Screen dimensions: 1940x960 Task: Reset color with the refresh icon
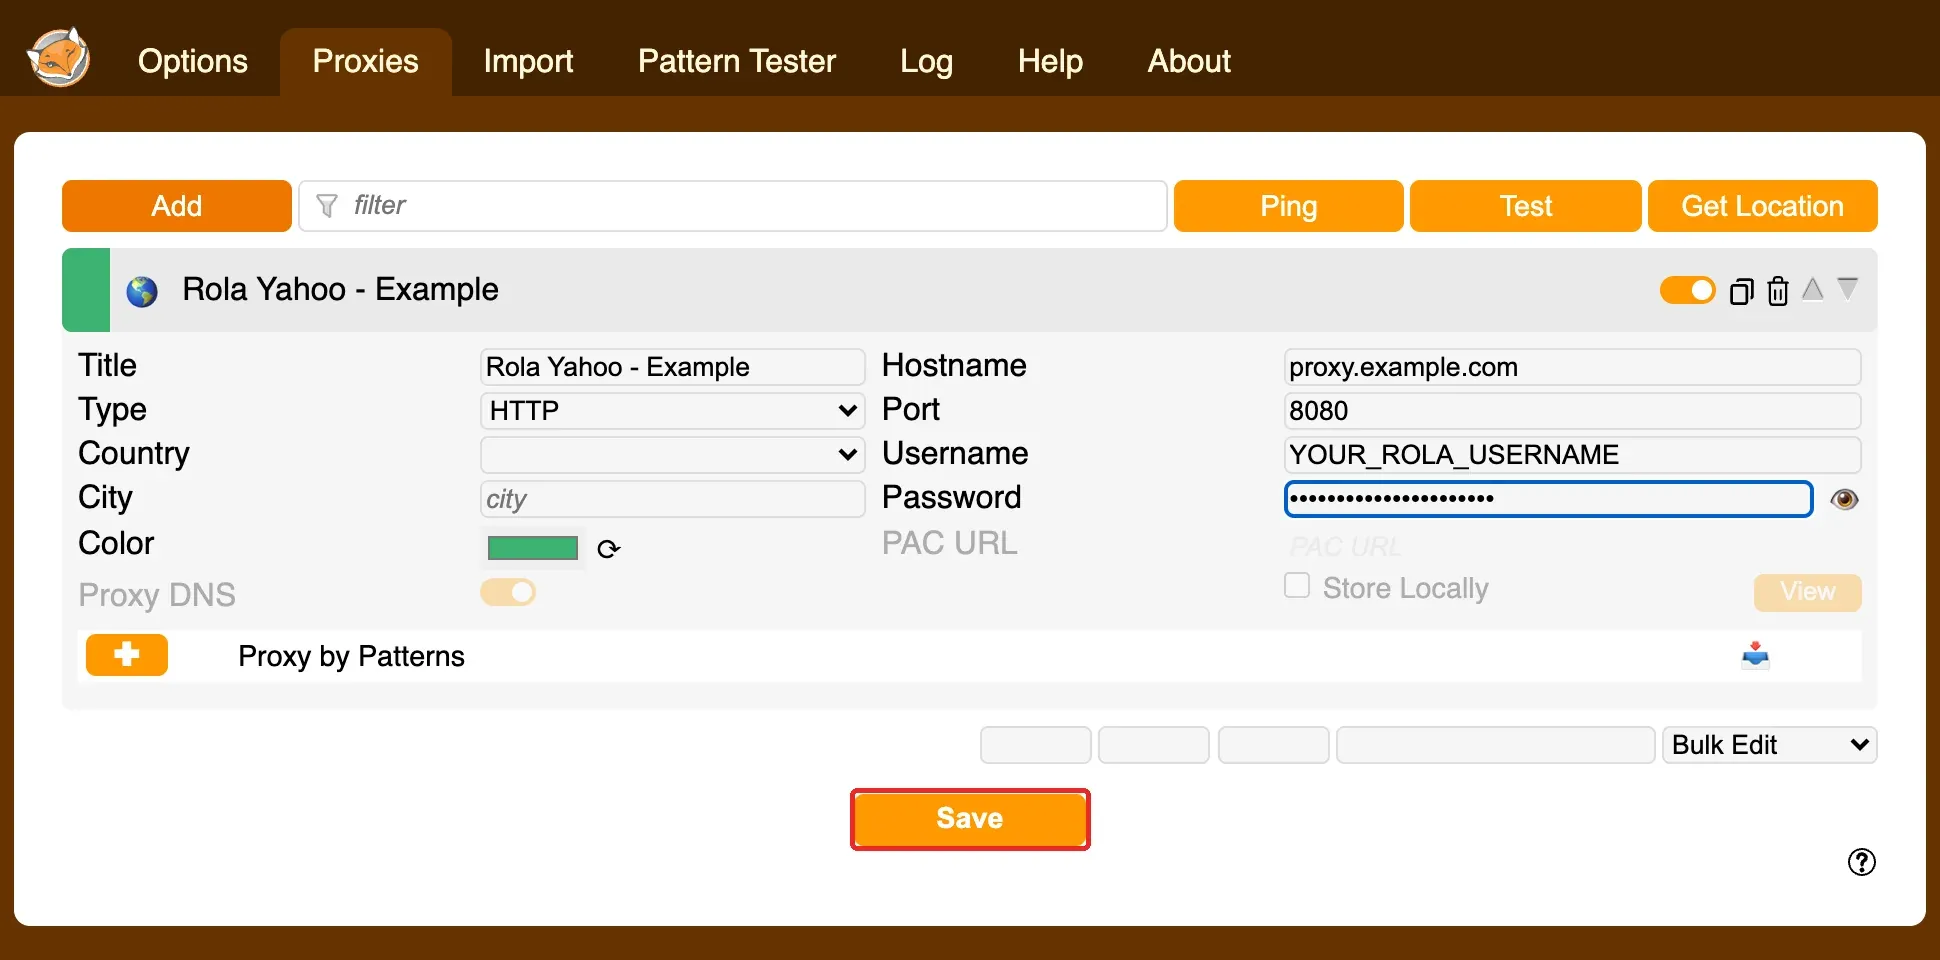point(609,549)
